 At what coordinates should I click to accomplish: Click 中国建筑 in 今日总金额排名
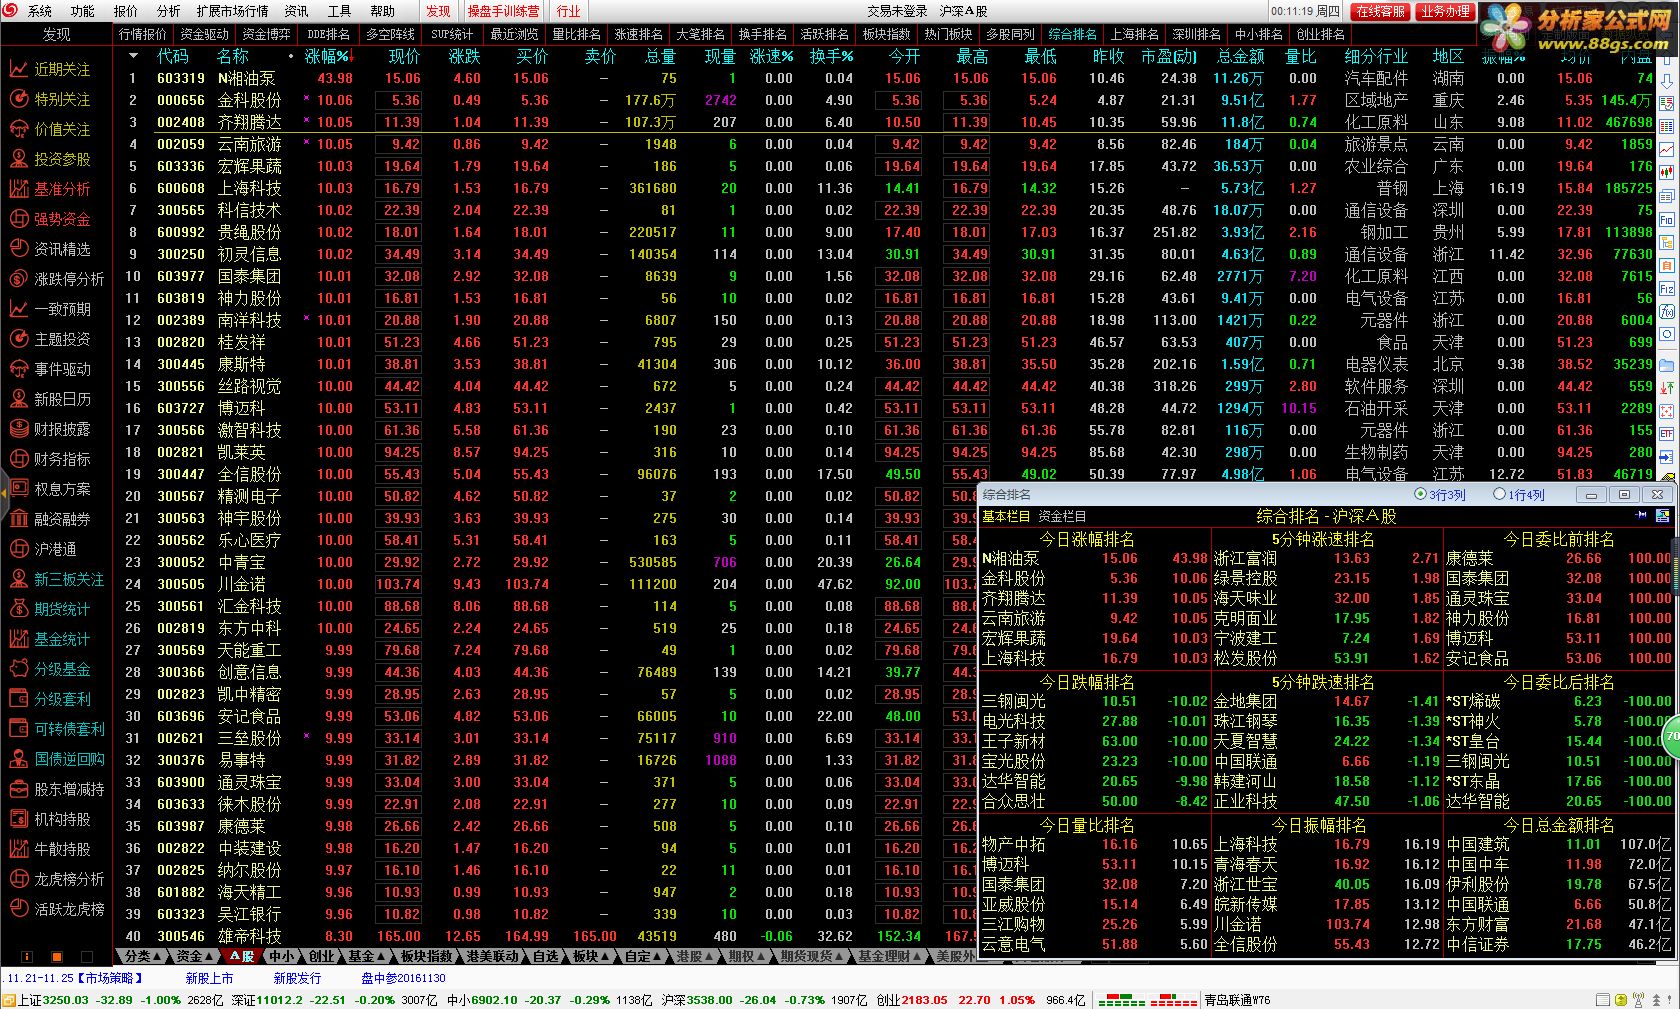pos(1478,844)
